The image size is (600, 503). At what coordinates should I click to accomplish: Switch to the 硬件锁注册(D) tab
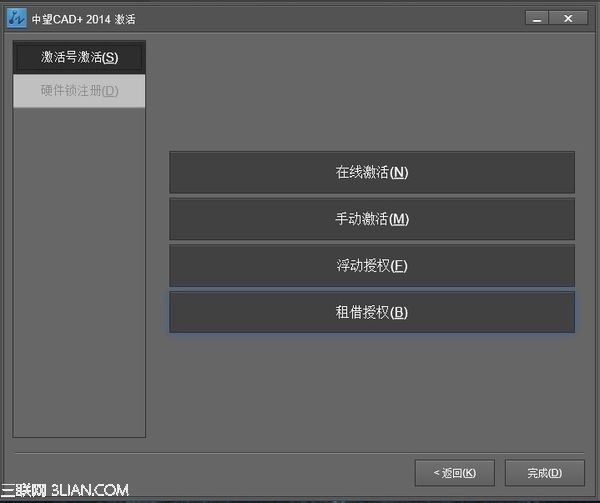click(79, 91)
